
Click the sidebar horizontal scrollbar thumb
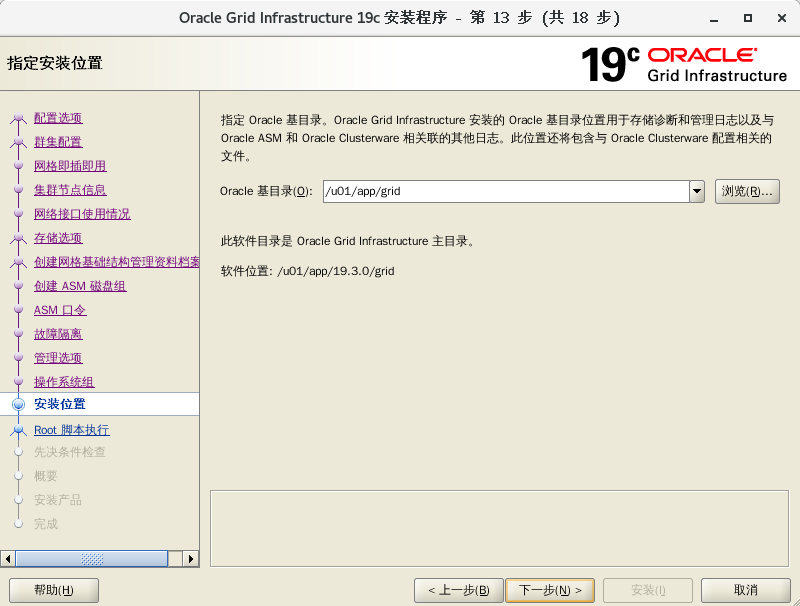click(92, 559)
